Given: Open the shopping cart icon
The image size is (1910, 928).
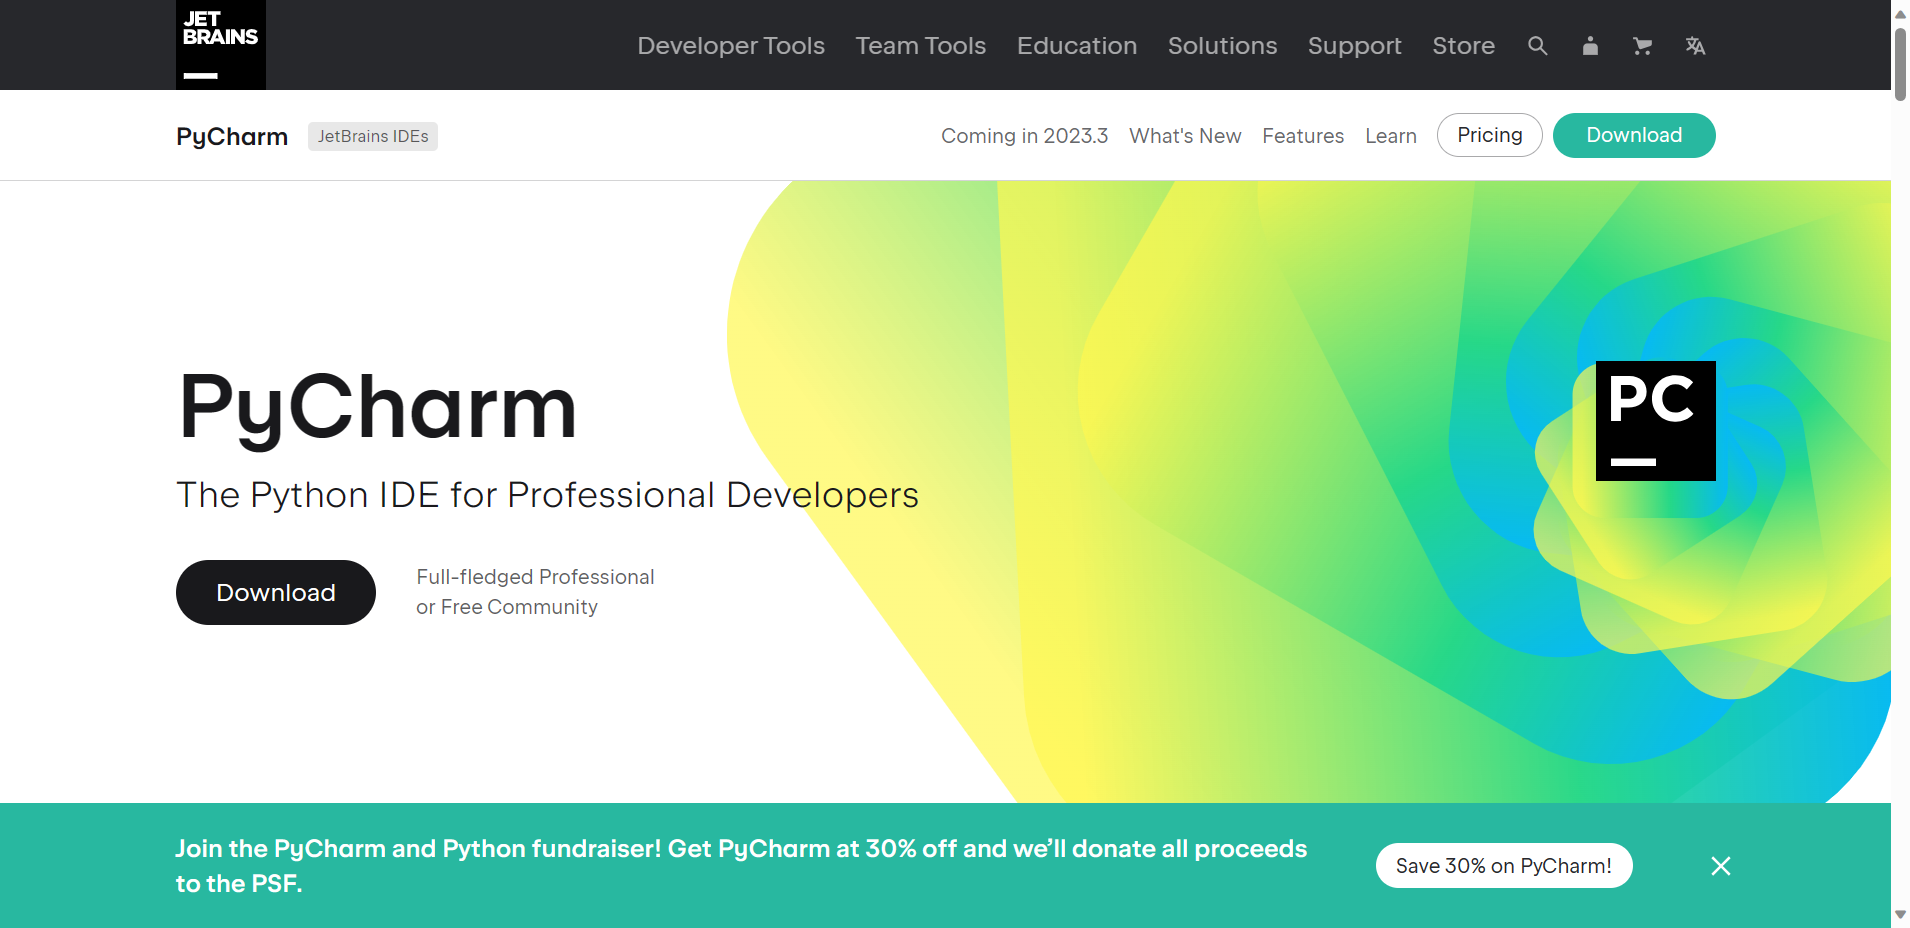Looking at the screenshot, I should coord(1642,46).
